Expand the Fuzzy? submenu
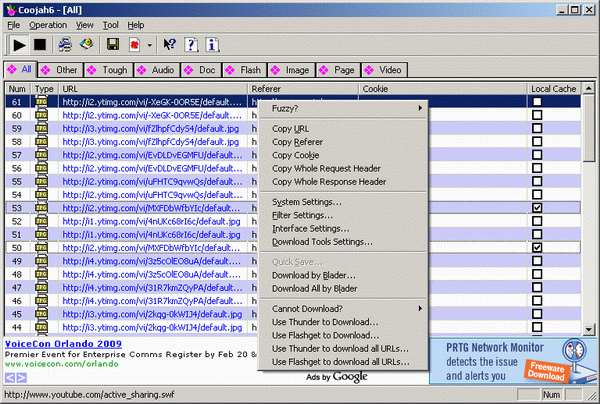 343,108
